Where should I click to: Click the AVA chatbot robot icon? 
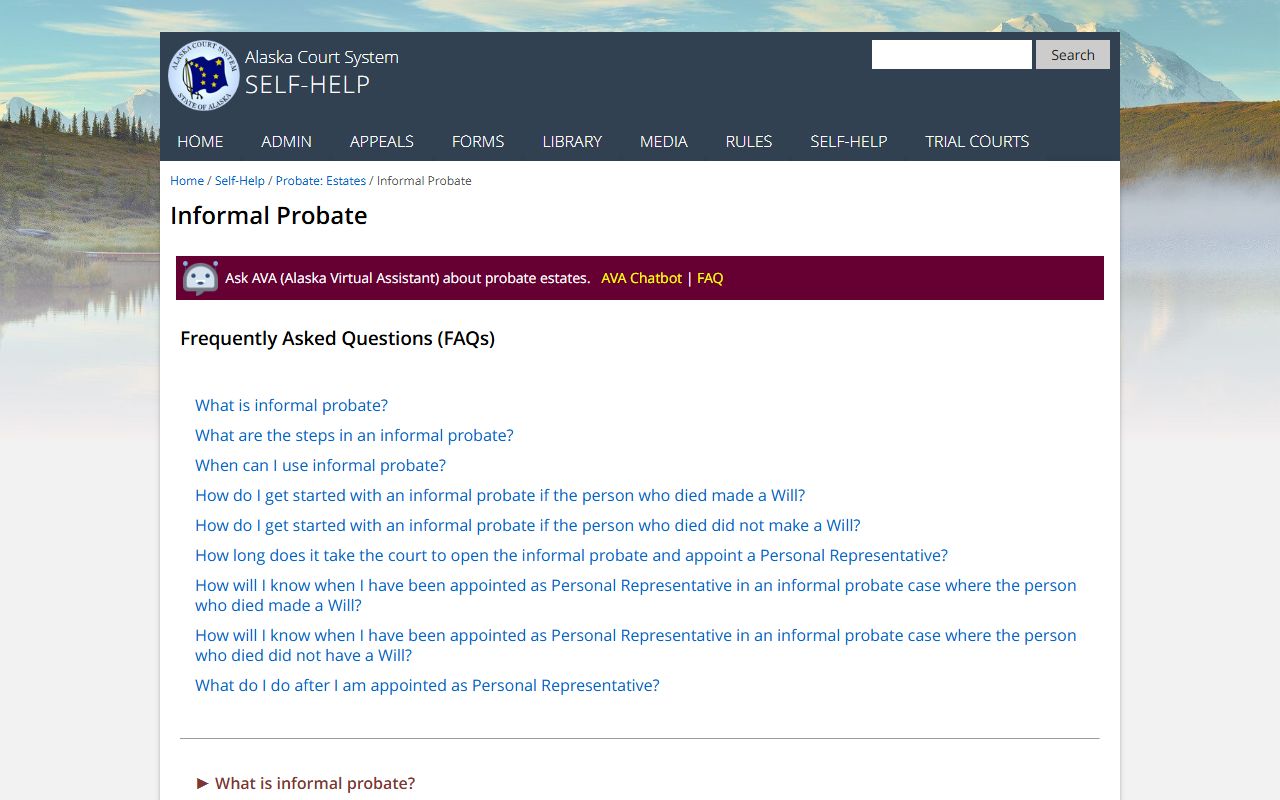click(x=200, y=278)
